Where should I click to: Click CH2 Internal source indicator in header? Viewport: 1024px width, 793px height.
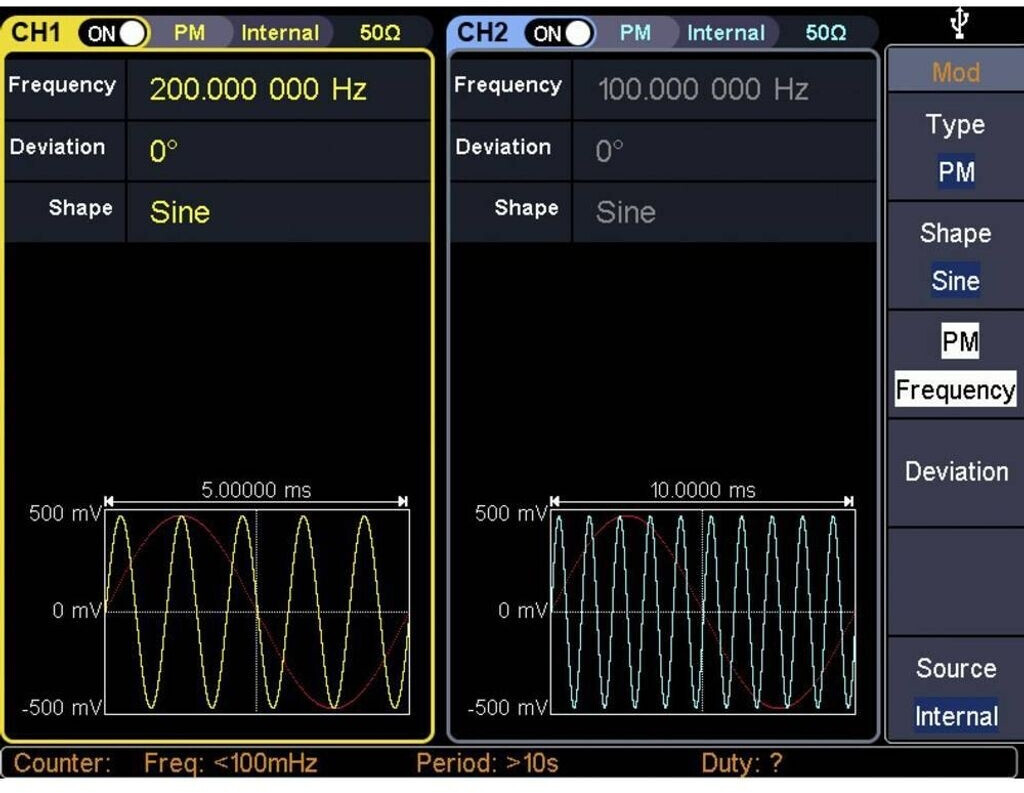725,33
